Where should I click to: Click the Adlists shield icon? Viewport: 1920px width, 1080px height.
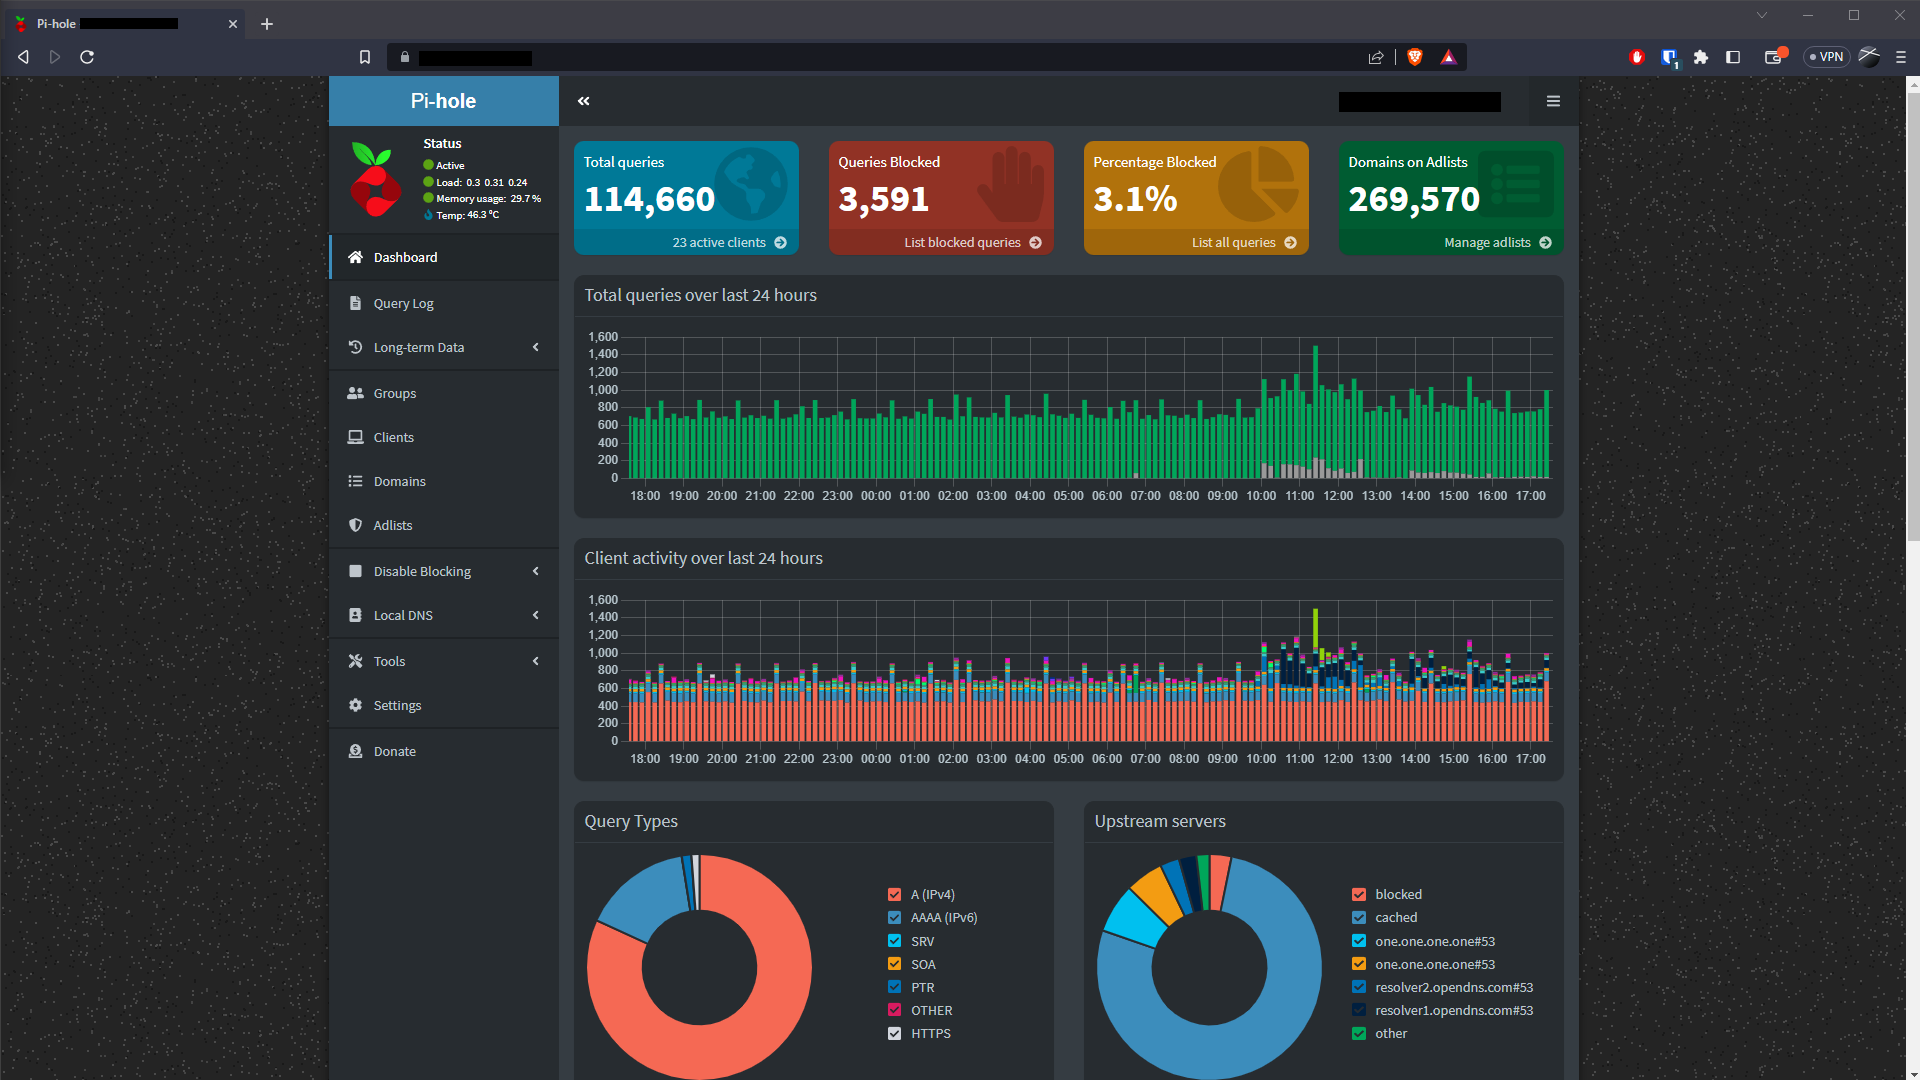[x=356, y=525]
